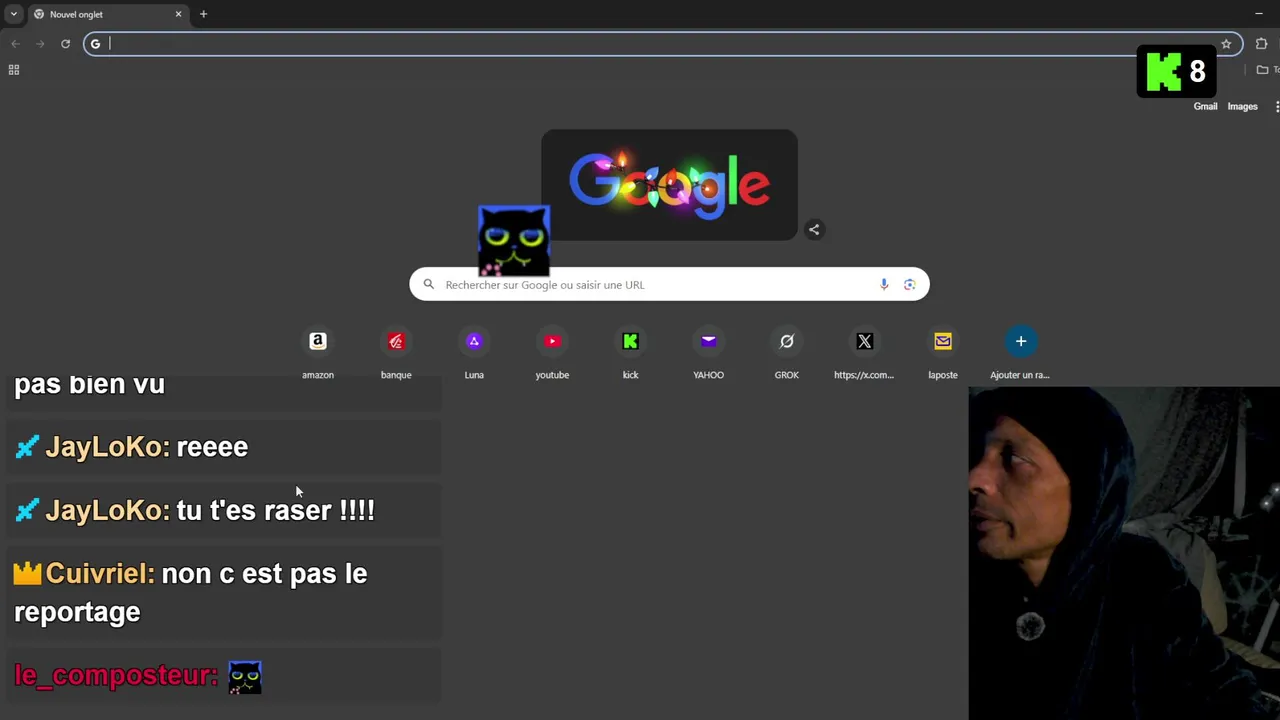Open the tab search dropdown arrow
The height and width of the screenshot is (720, 1280).
[13, 14]
